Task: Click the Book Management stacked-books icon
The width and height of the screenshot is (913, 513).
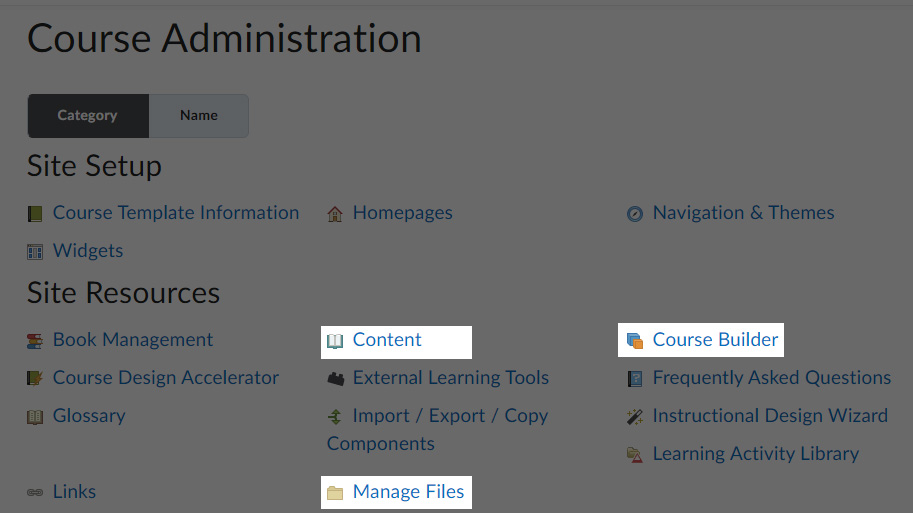Action: click(x=35, y=341)
